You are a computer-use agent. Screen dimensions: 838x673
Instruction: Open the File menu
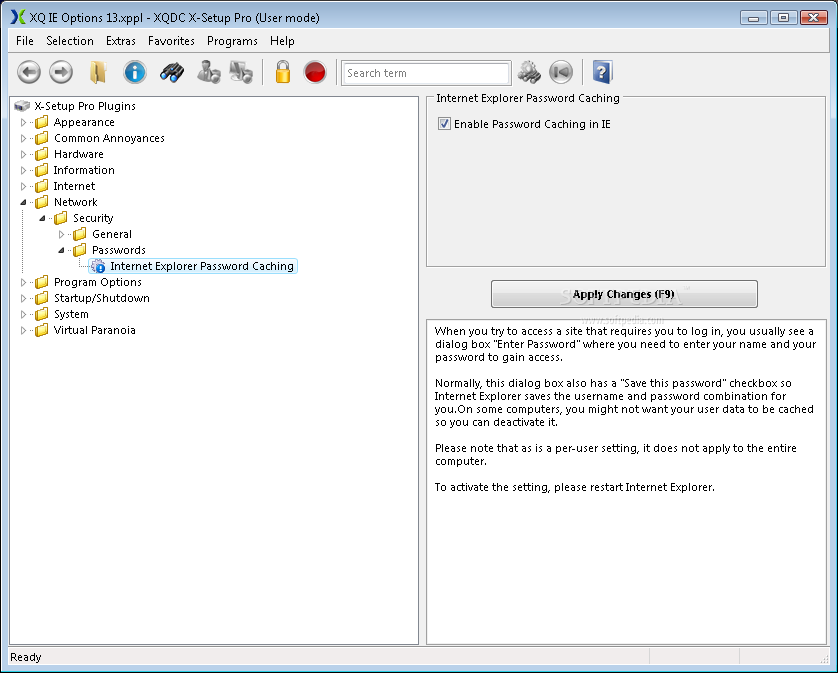coord(25,41)
